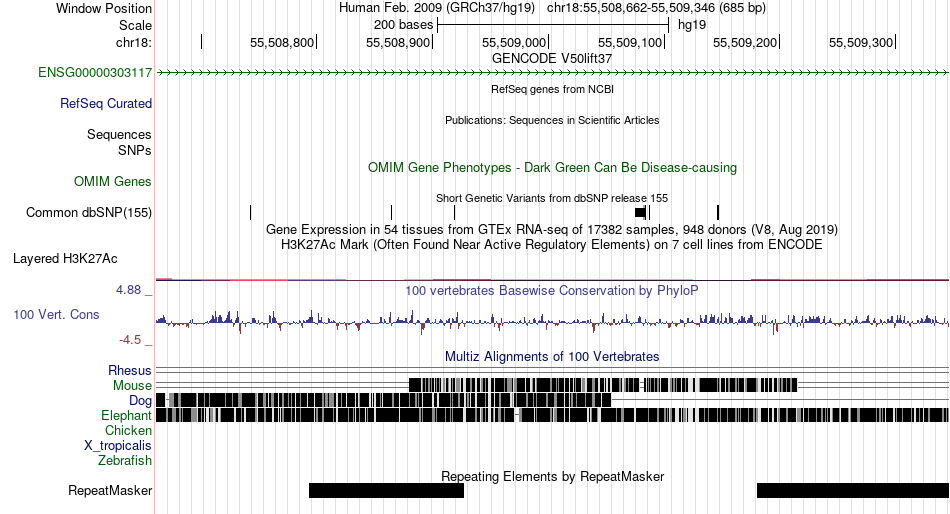
Task: Click the ENSG00000303117 gene label
Action: pyautogui.click(x=95, y=73)
